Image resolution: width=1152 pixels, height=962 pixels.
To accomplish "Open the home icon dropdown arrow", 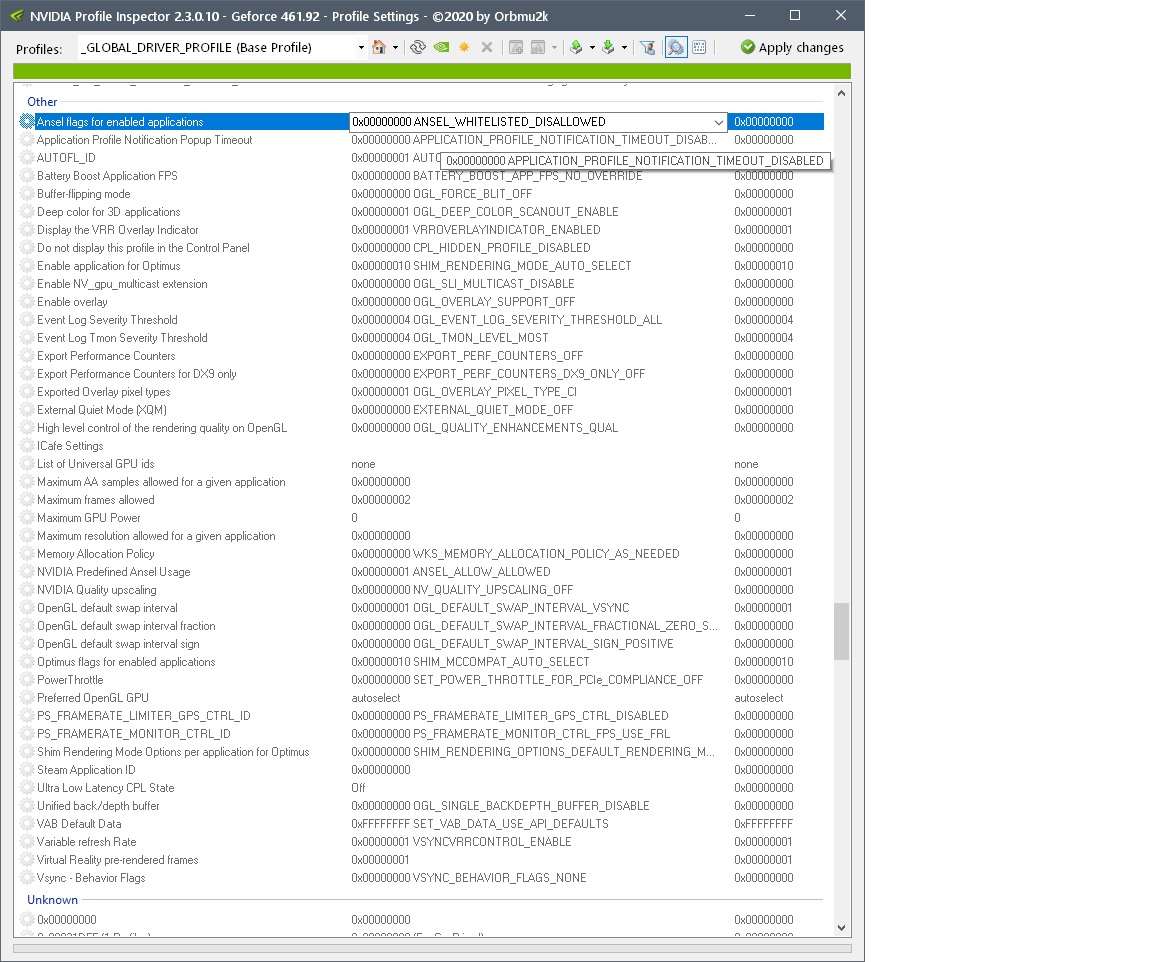I will [395, 48].
